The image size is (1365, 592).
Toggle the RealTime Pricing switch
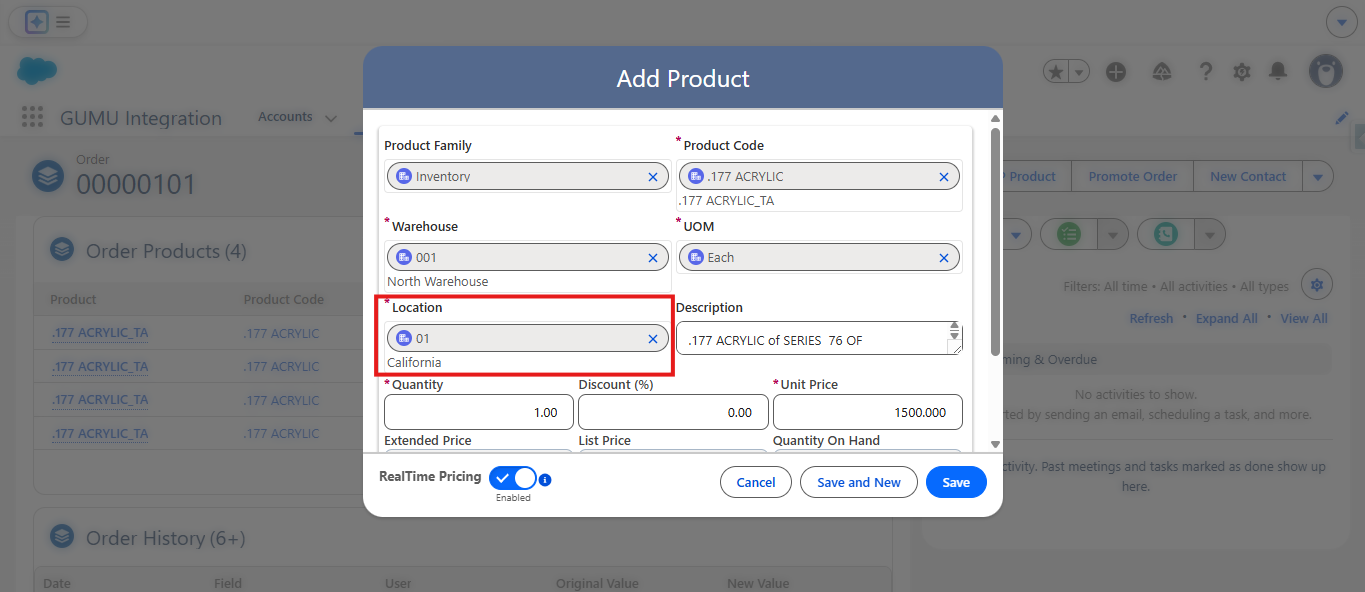point(513,478)
